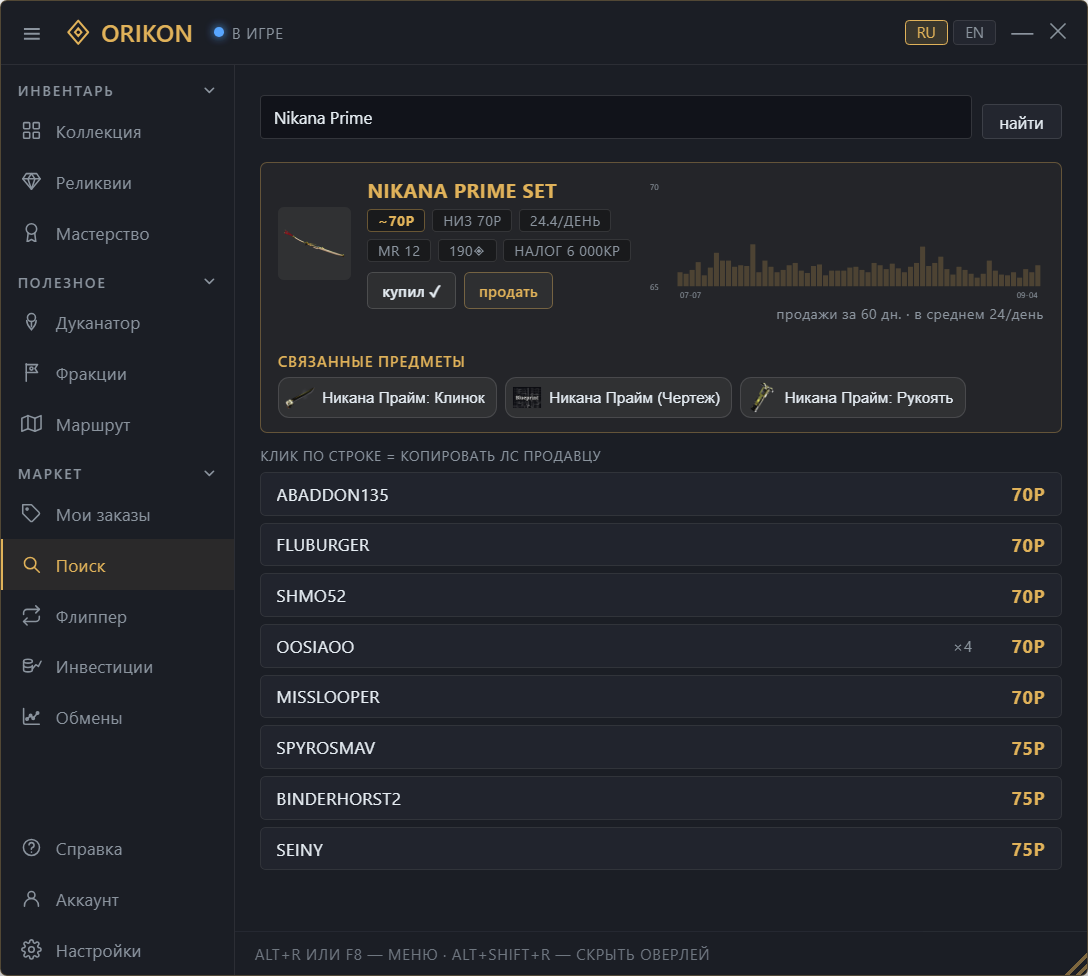Copy message to seller SHMO52
This screenshot has height=976, width=1088.
661,595
